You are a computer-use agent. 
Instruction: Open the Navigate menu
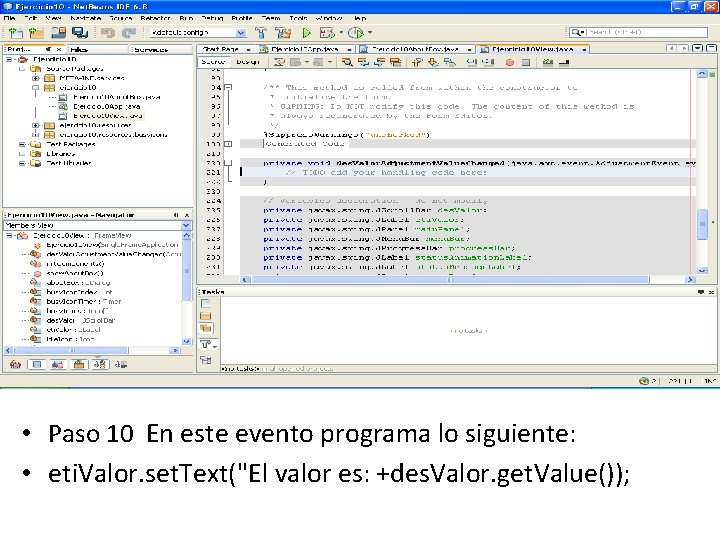[85, 18]
